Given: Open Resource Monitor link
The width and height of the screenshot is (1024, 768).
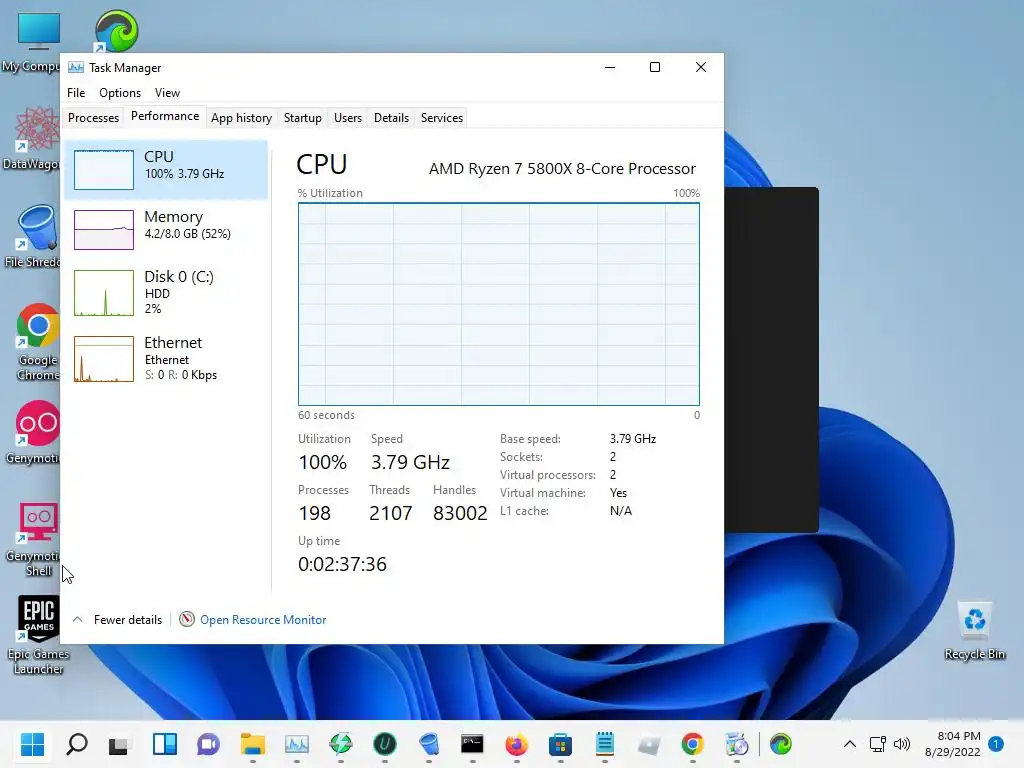Looking at the screenshot, I should pos(263,620).
